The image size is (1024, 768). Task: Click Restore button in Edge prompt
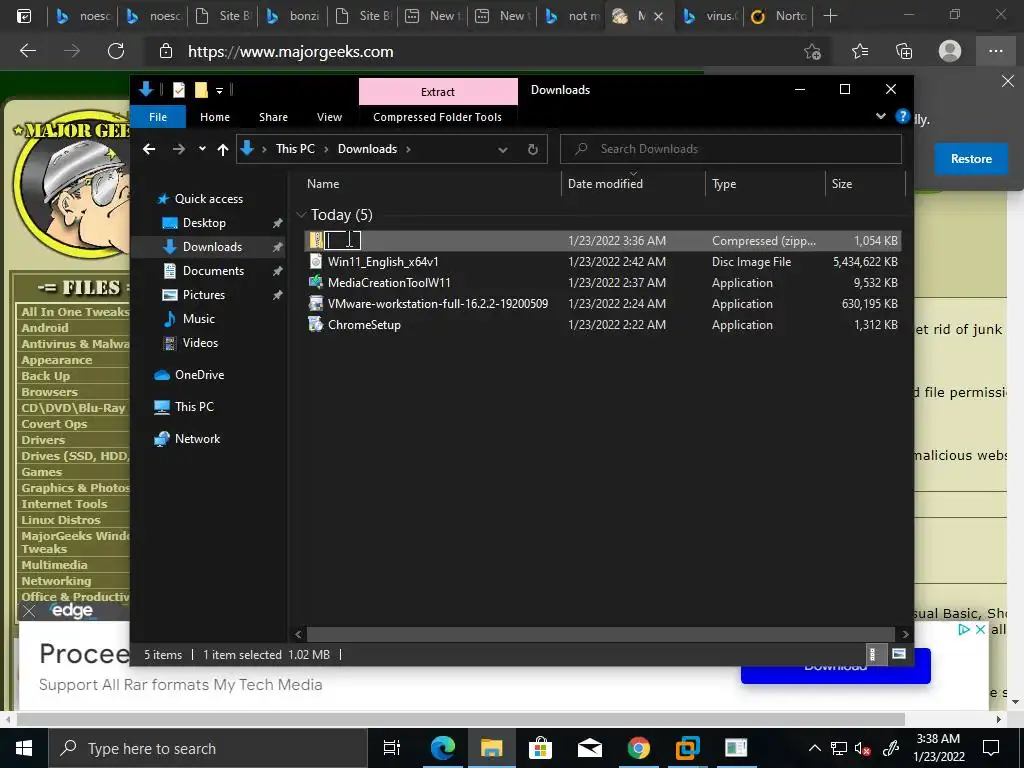pyautogui.click(x=971, y=159)
